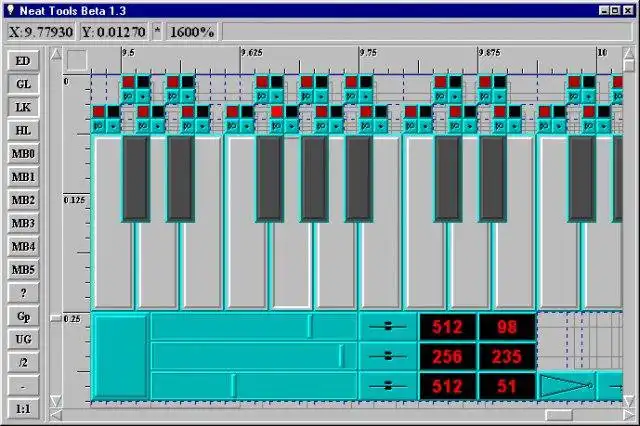Image resolution: width=640 pixels, height=426 pixels.
Task: Click the leftmost black piano key
Action: click(136, 179)
